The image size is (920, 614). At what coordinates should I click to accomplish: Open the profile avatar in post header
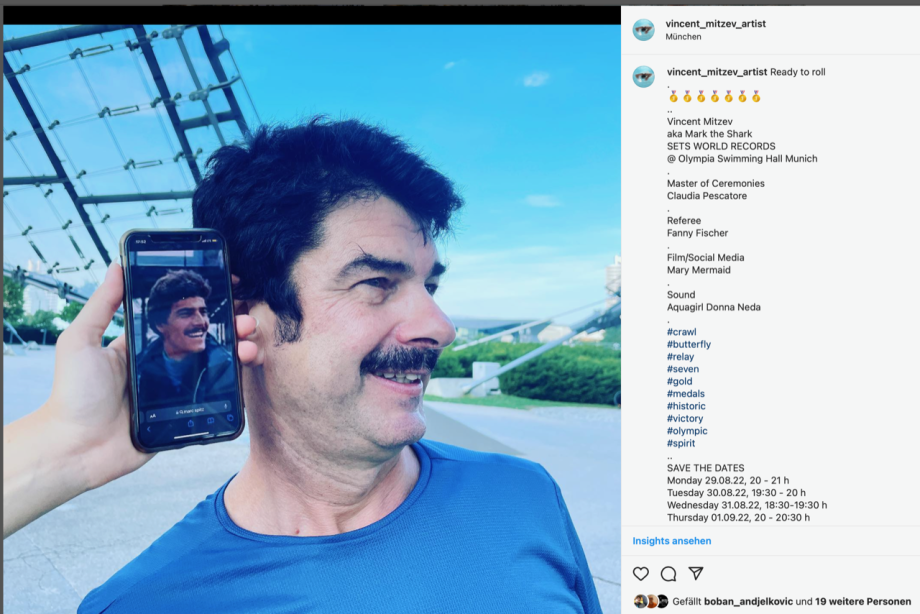[x=644, y=29]
